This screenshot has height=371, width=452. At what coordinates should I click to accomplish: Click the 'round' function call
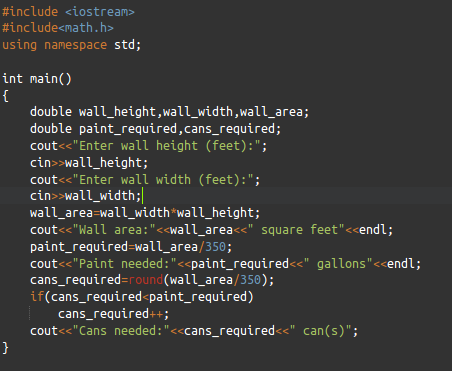point(146,280)
